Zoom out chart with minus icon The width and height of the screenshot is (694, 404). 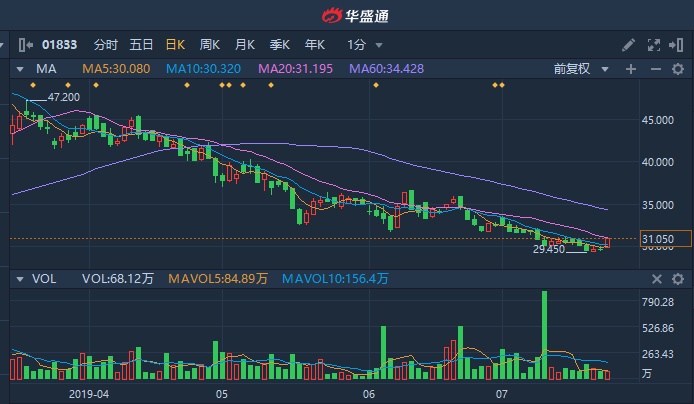[655, 69]
